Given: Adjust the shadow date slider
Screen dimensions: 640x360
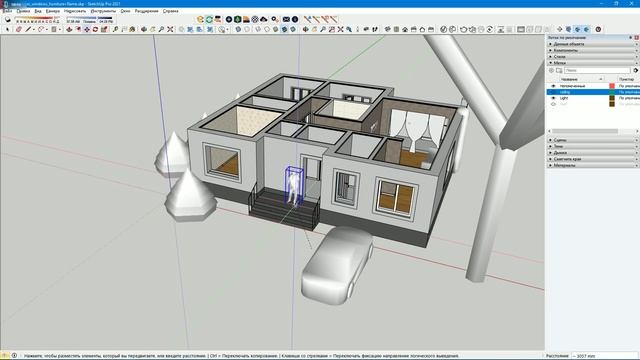Looking at the screenshot, I should [38, 18].
